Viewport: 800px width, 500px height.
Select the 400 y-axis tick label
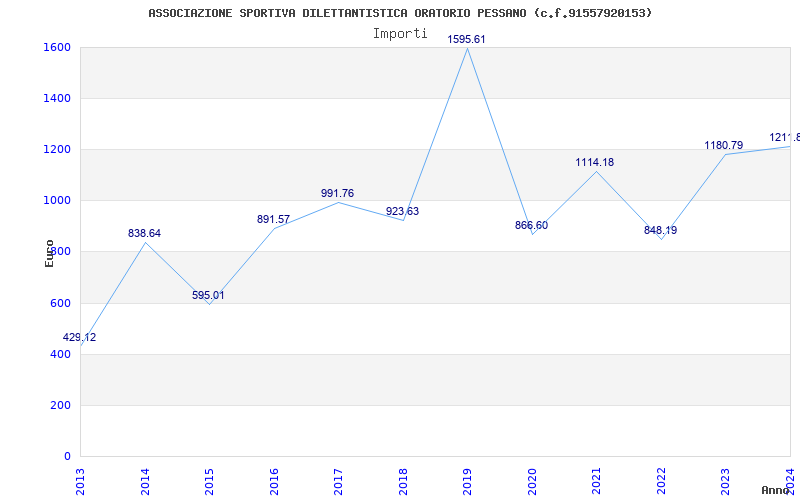[58, 354]
